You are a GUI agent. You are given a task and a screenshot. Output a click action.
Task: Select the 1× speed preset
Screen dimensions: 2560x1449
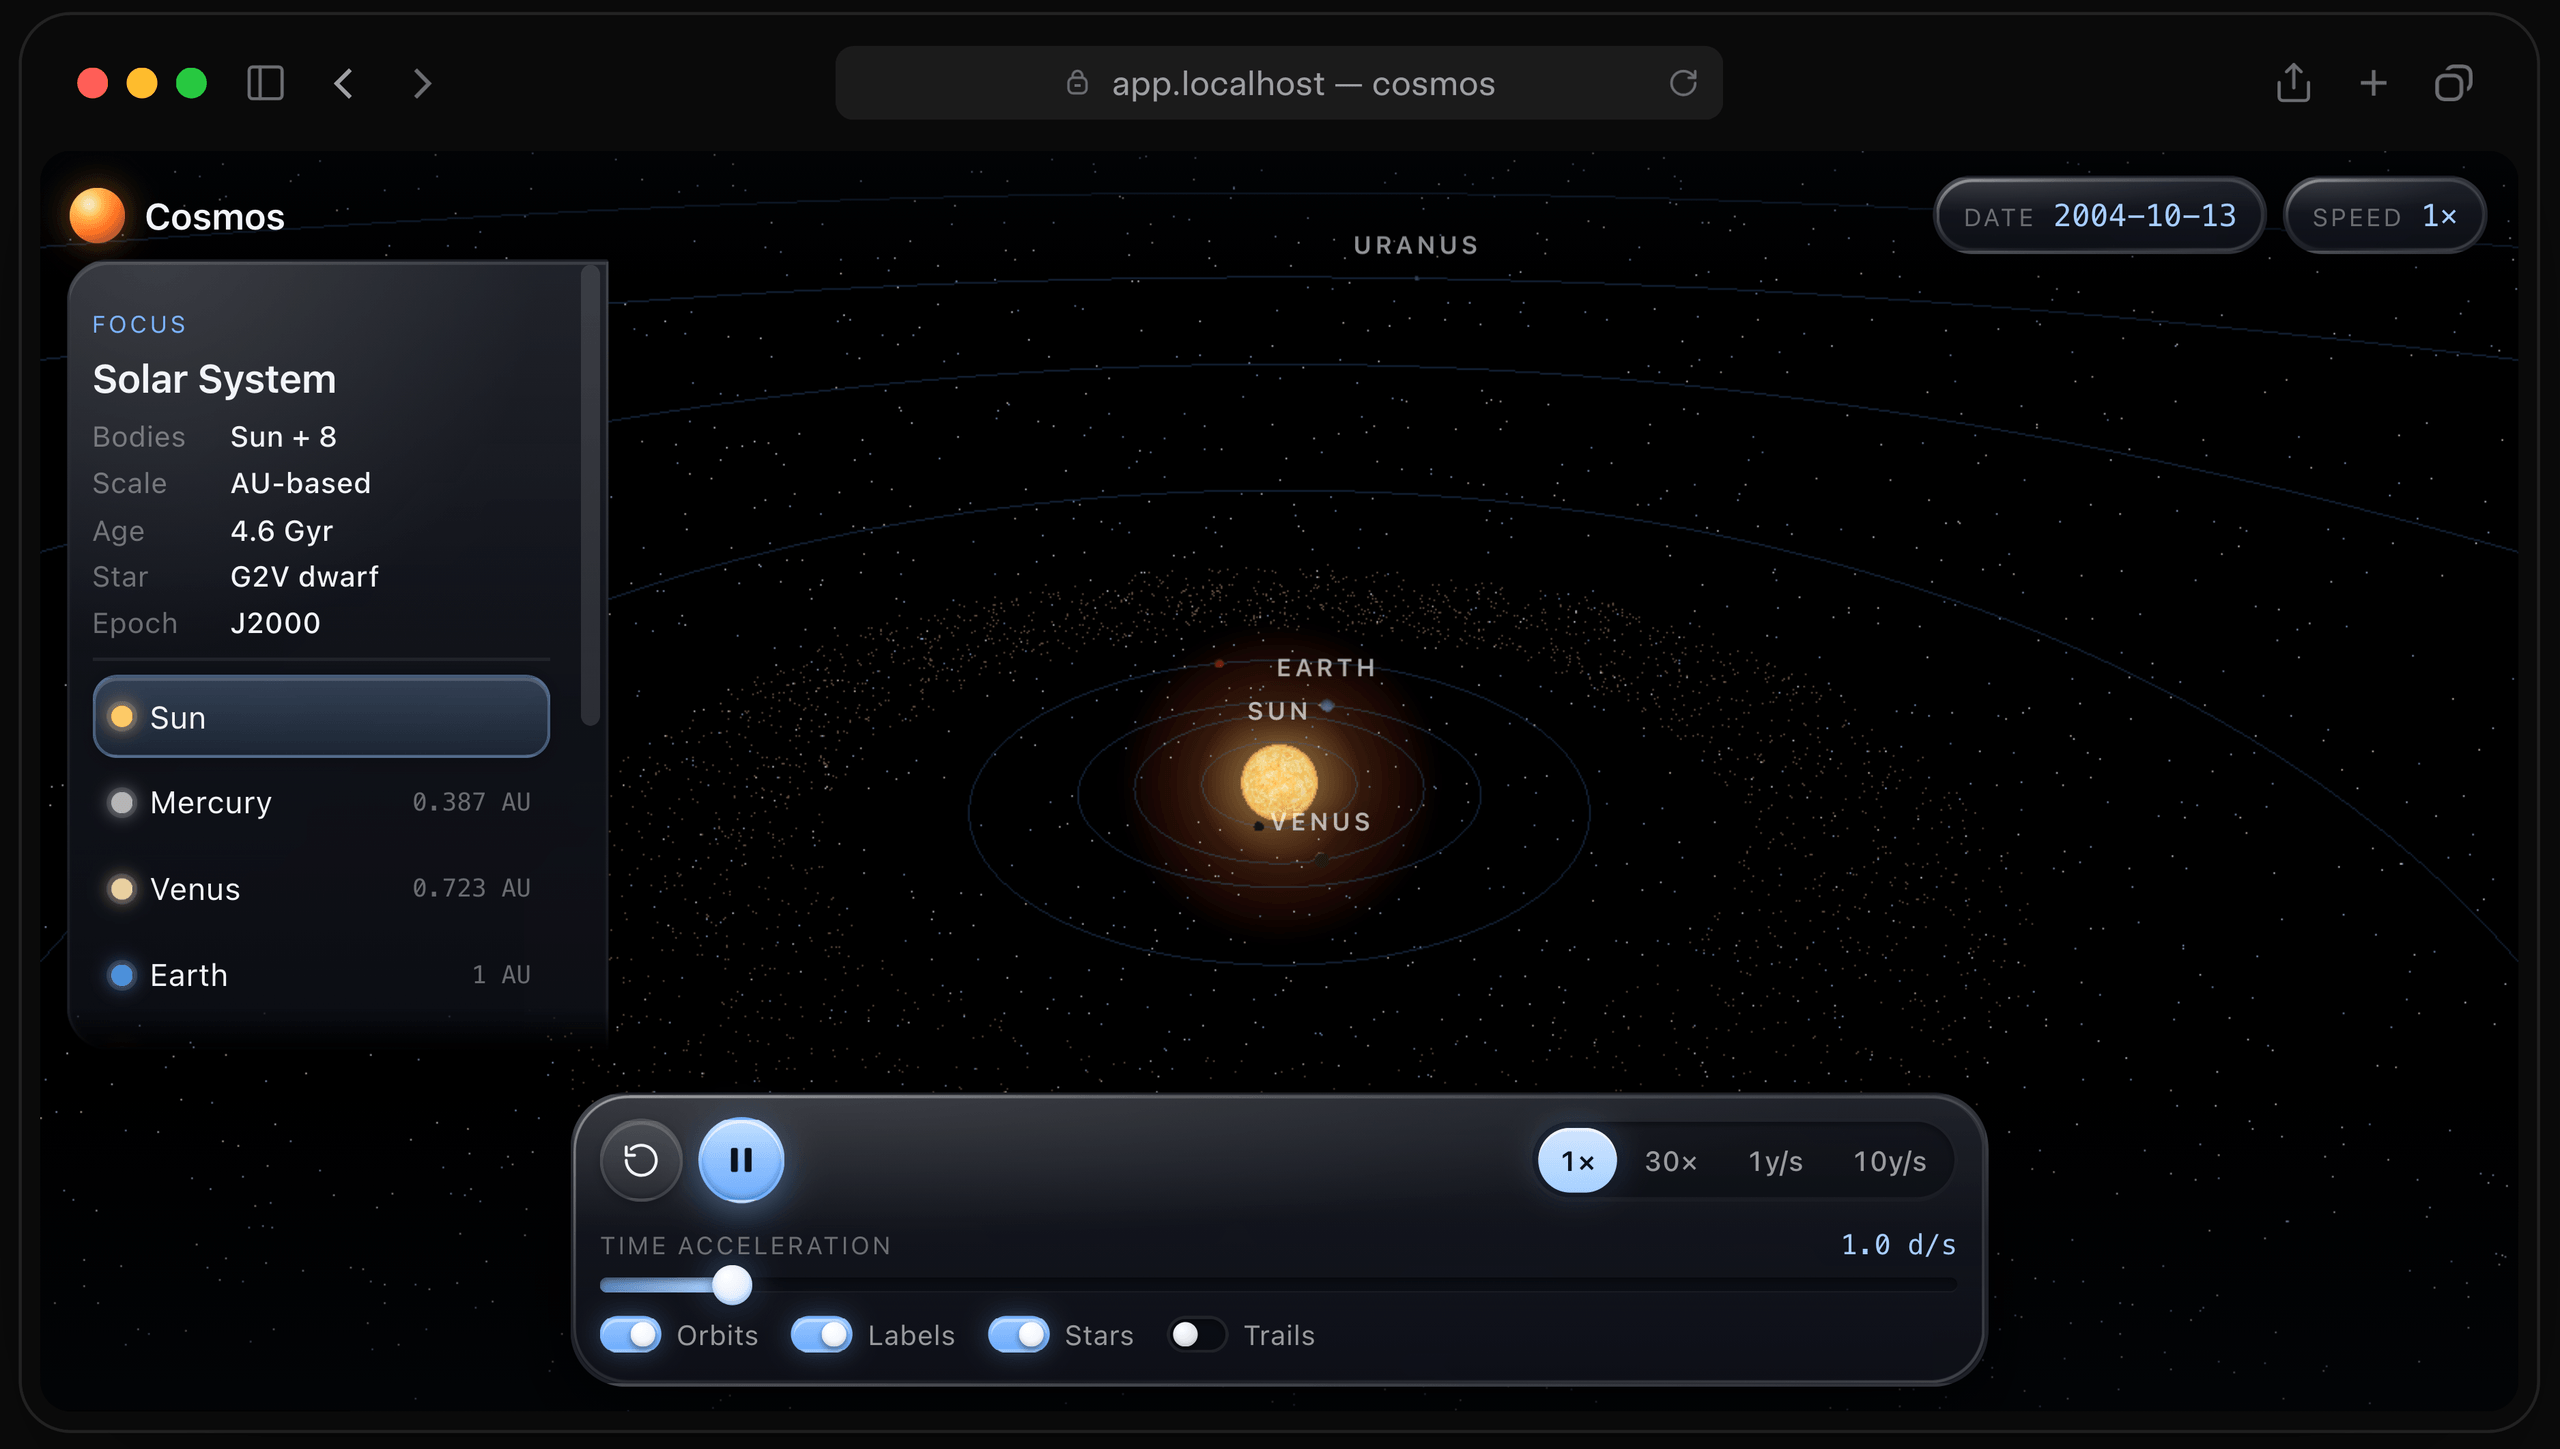[1577, 1161]
